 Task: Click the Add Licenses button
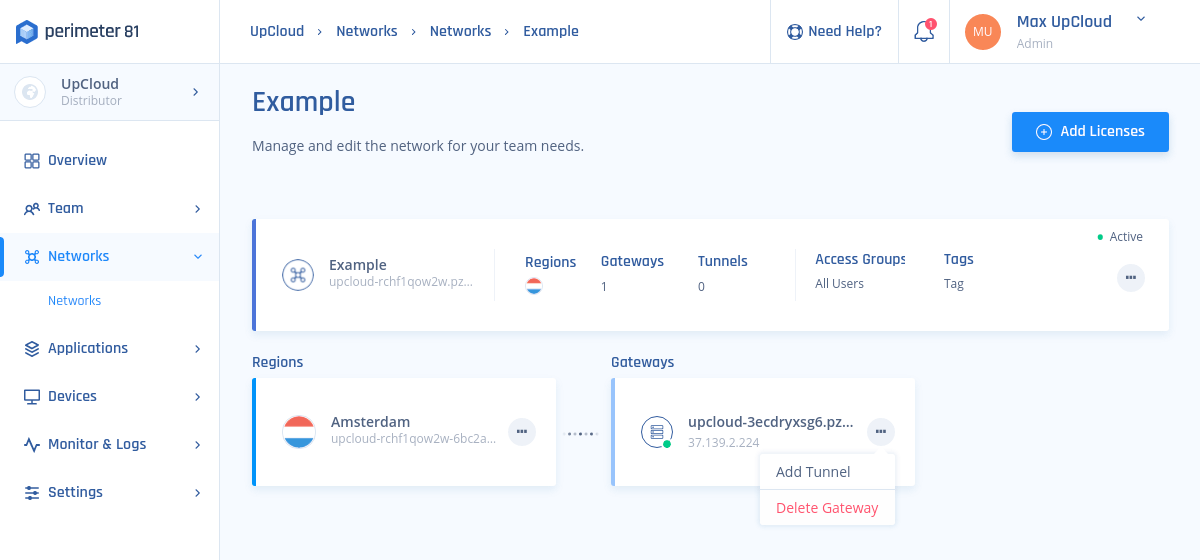[1090, 132]
